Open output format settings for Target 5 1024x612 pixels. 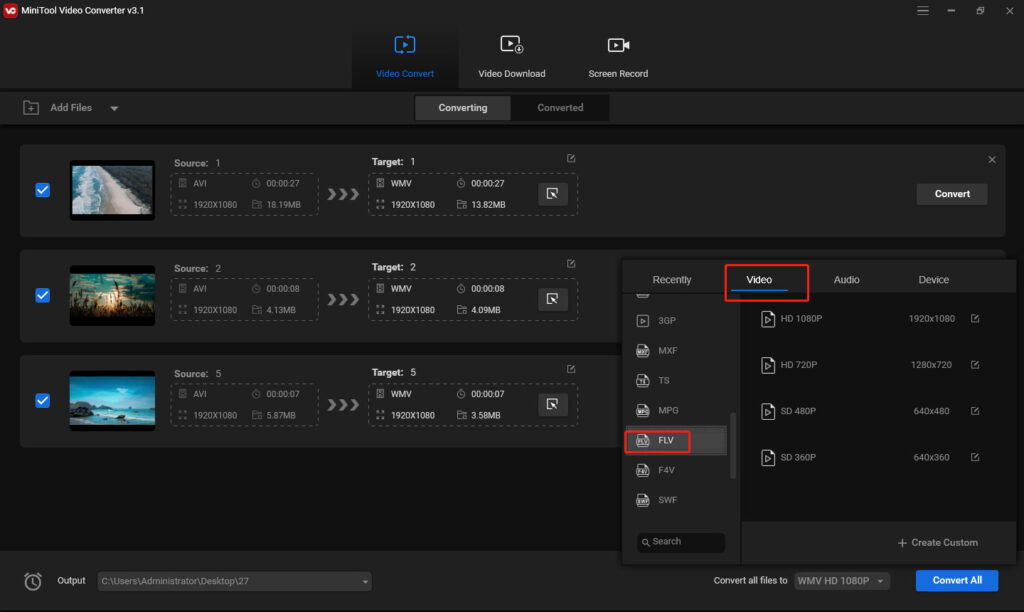click(552, 404)
